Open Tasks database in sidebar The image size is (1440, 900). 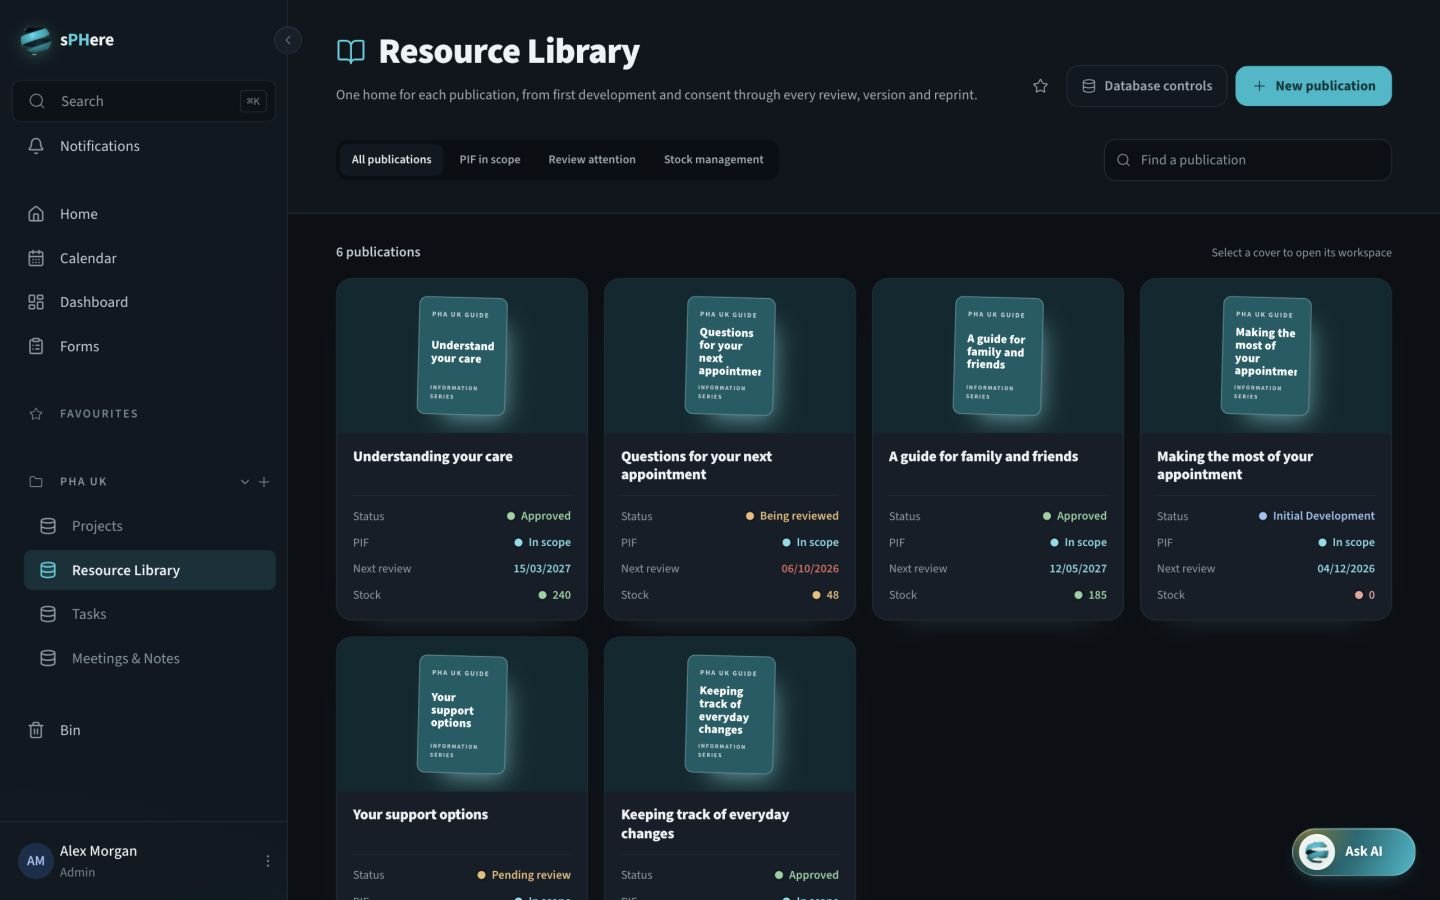pos(150,614)
